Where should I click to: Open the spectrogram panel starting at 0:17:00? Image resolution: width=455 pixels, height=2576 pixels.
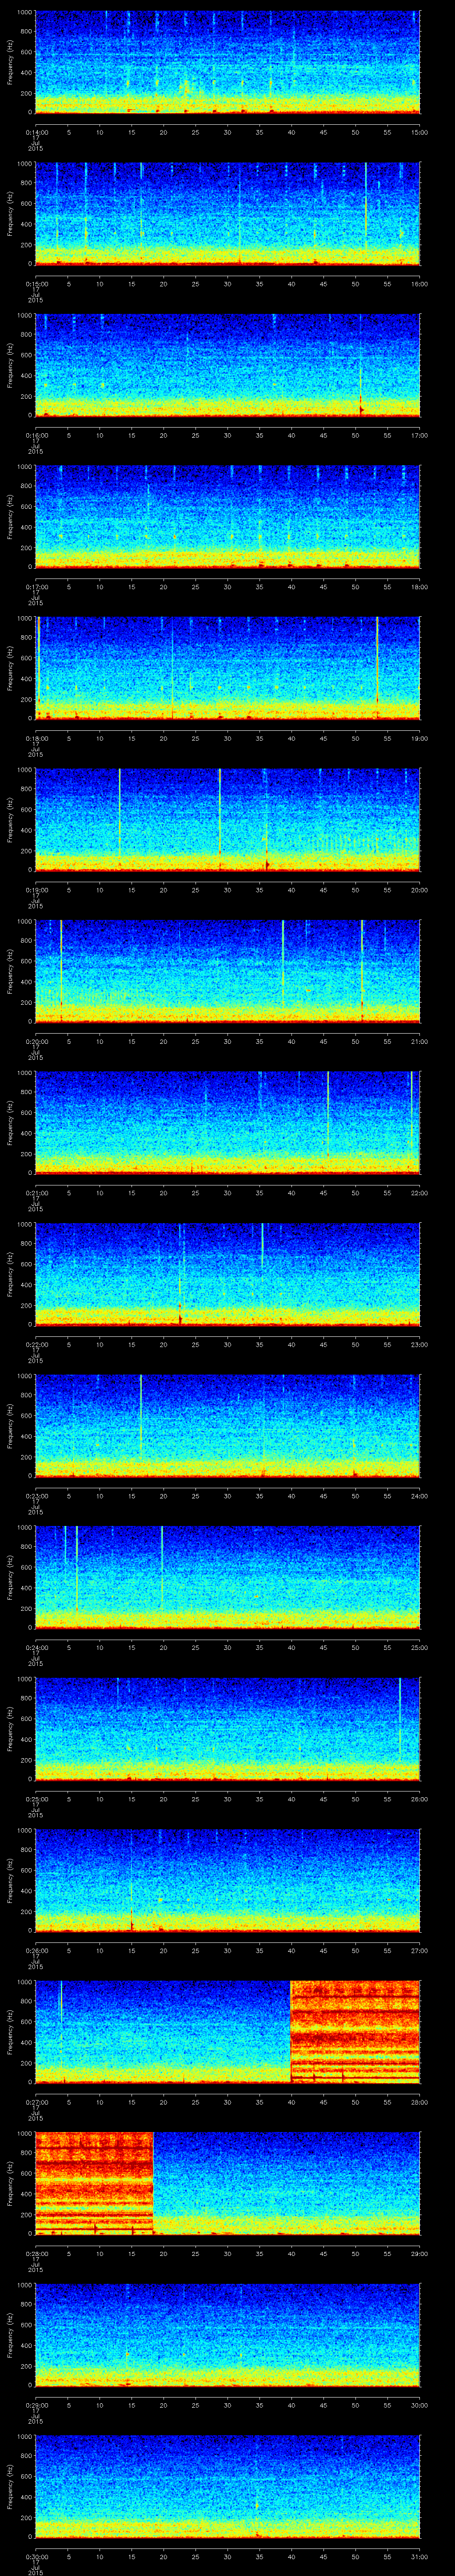pos(227,516)
